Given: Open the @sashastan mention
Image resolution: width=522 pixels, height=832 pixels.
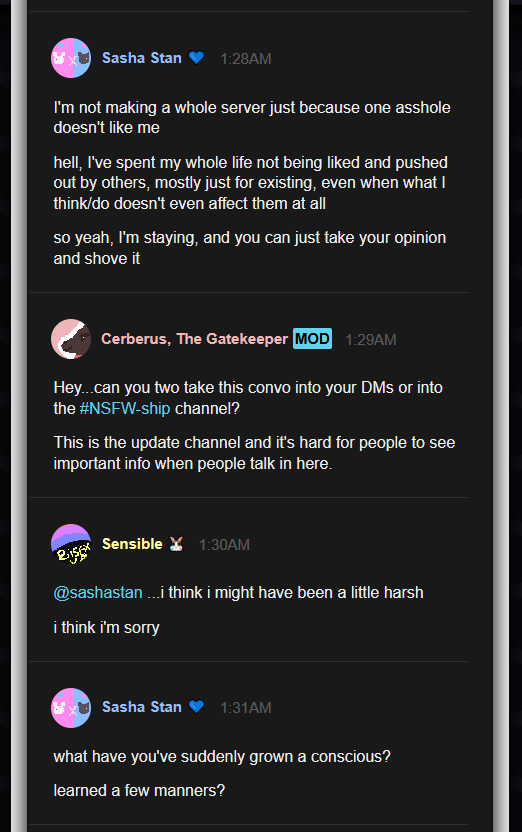Looking at the screenshot, I should tap(98, 592).
